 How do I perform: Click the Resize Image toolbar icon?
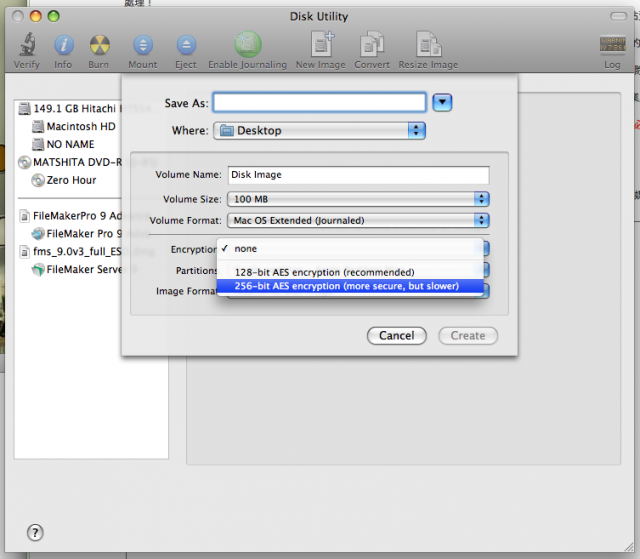(x=429, y=44)
